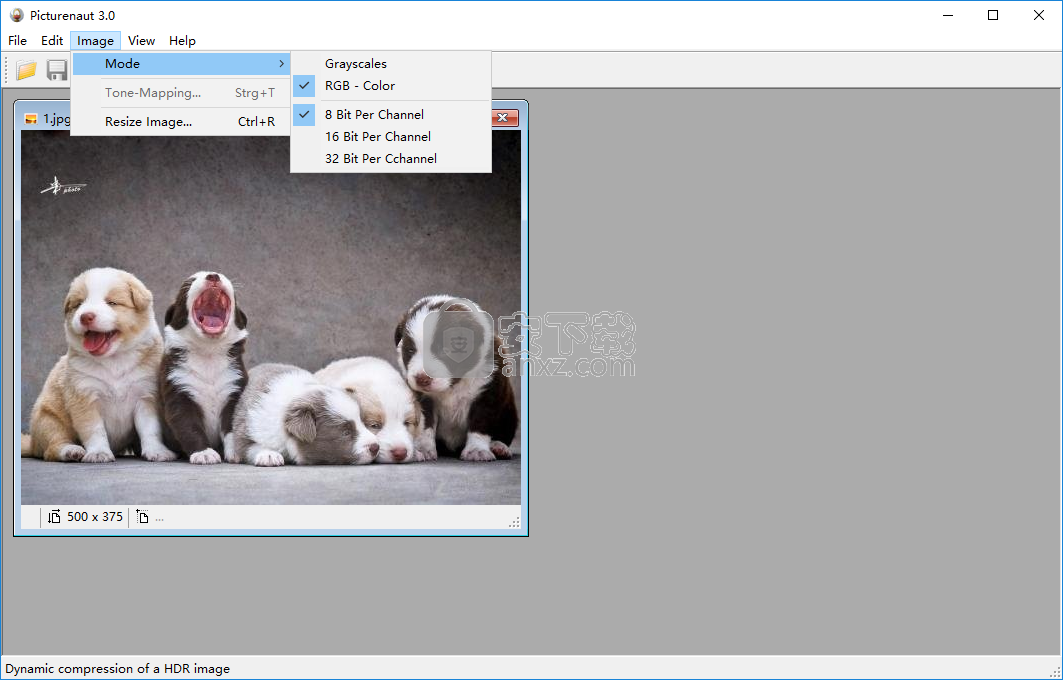Click the "Picturenaut 3.0" title text
This screenshot has height=680, width=1063.
(73, 15)
